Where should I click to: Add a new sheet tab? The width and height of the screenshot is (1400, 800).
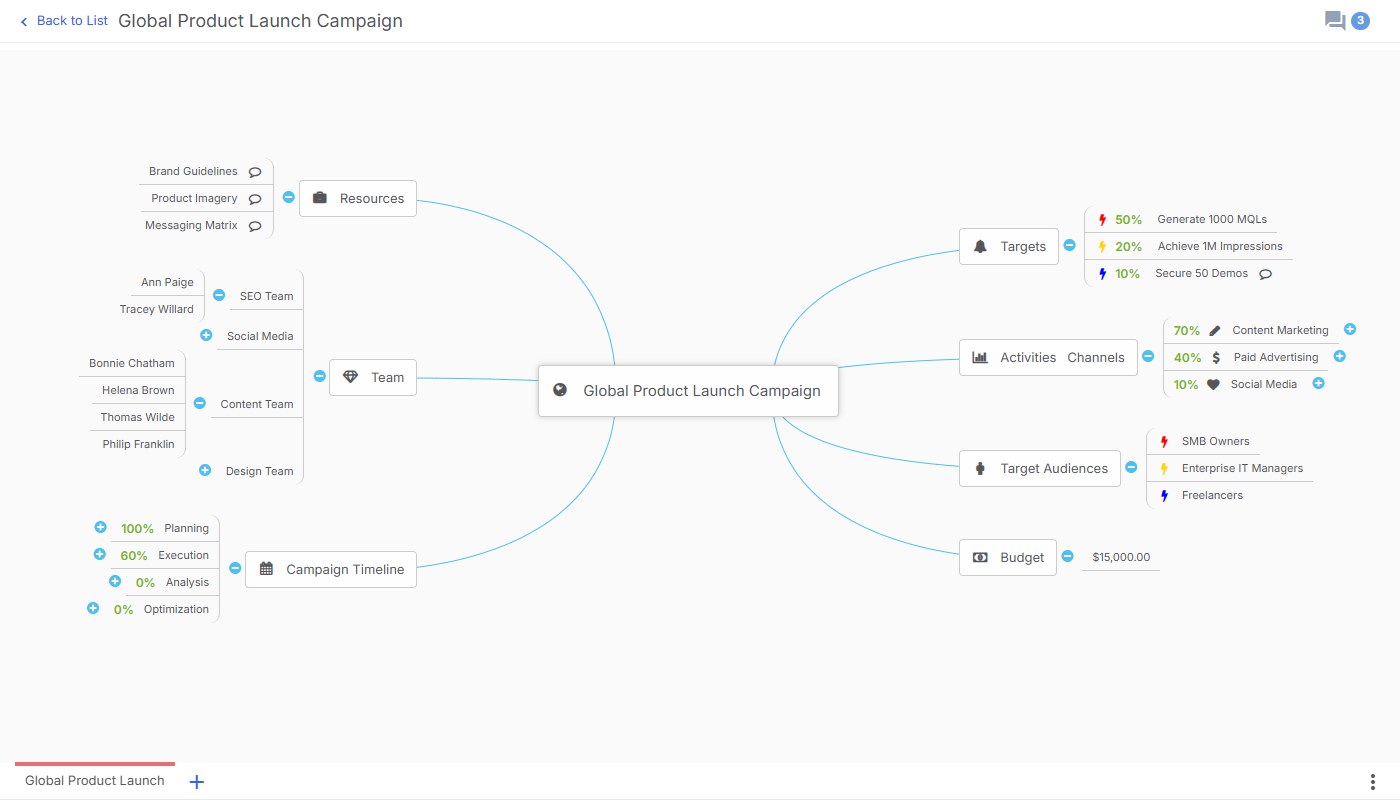pyautogui.click(x=197, y=782)
